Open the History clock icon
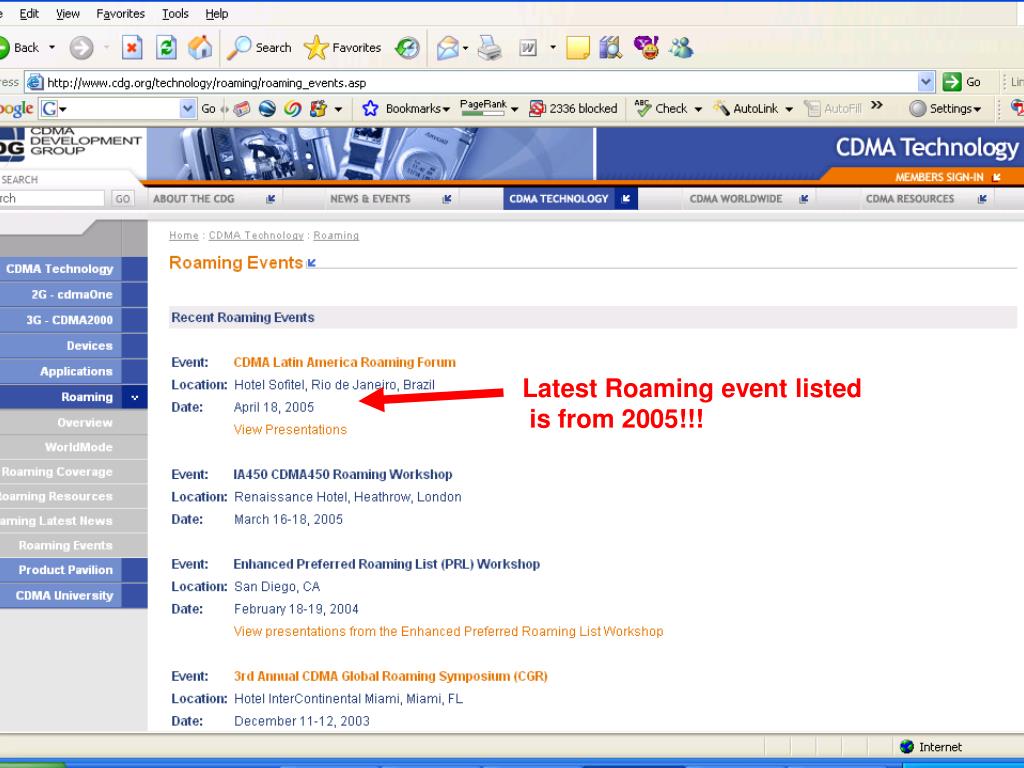This screenshot has width=1024, height=768. [x=407, y=48]
